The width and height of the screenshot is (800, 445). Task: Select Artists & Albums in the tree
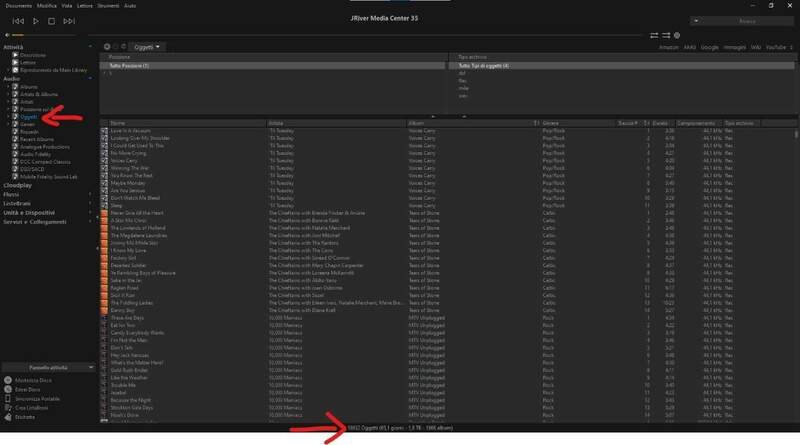[39, 94]
